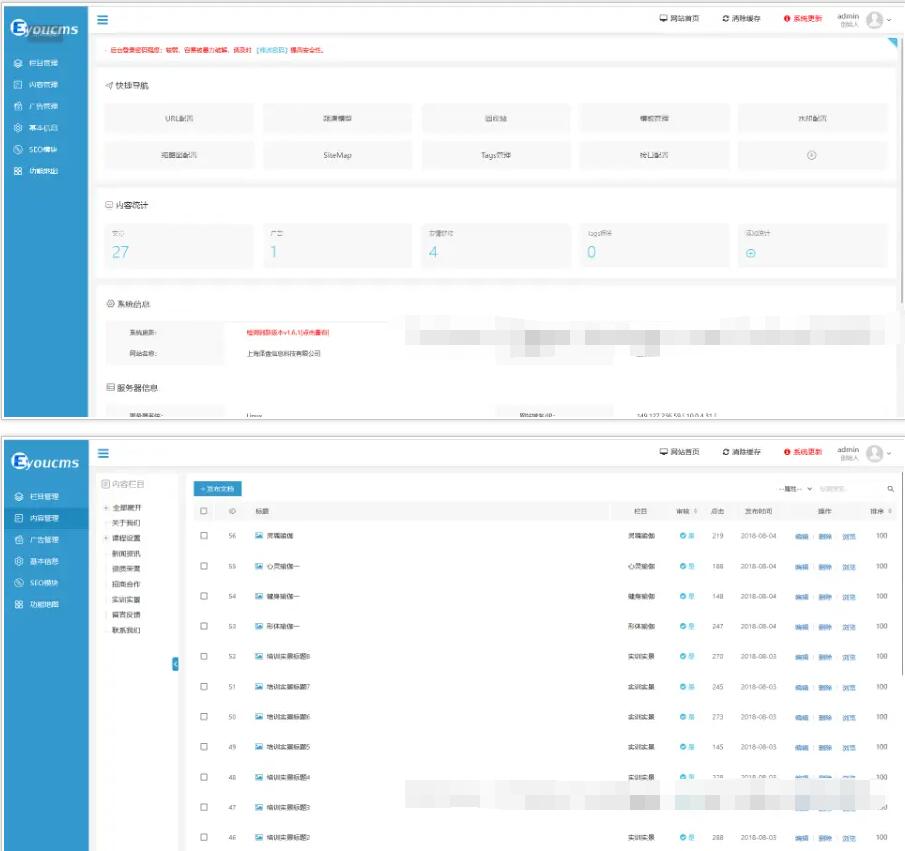
Task: Click the image icon beside the ID 56 title
Action: pos(259,536)
